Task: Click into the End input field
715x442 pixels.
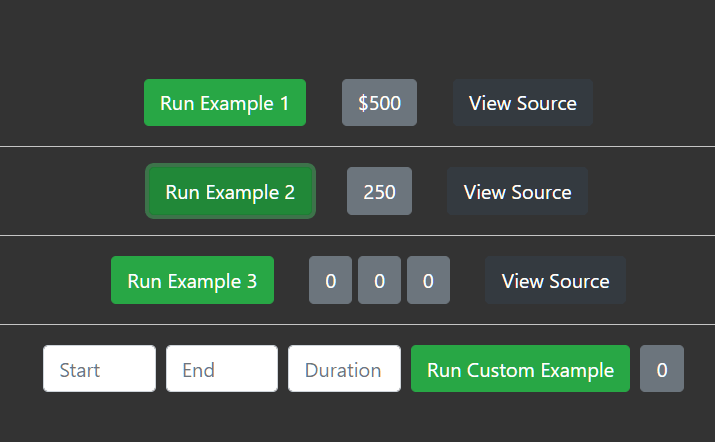Action: click(x=221, y=369)
